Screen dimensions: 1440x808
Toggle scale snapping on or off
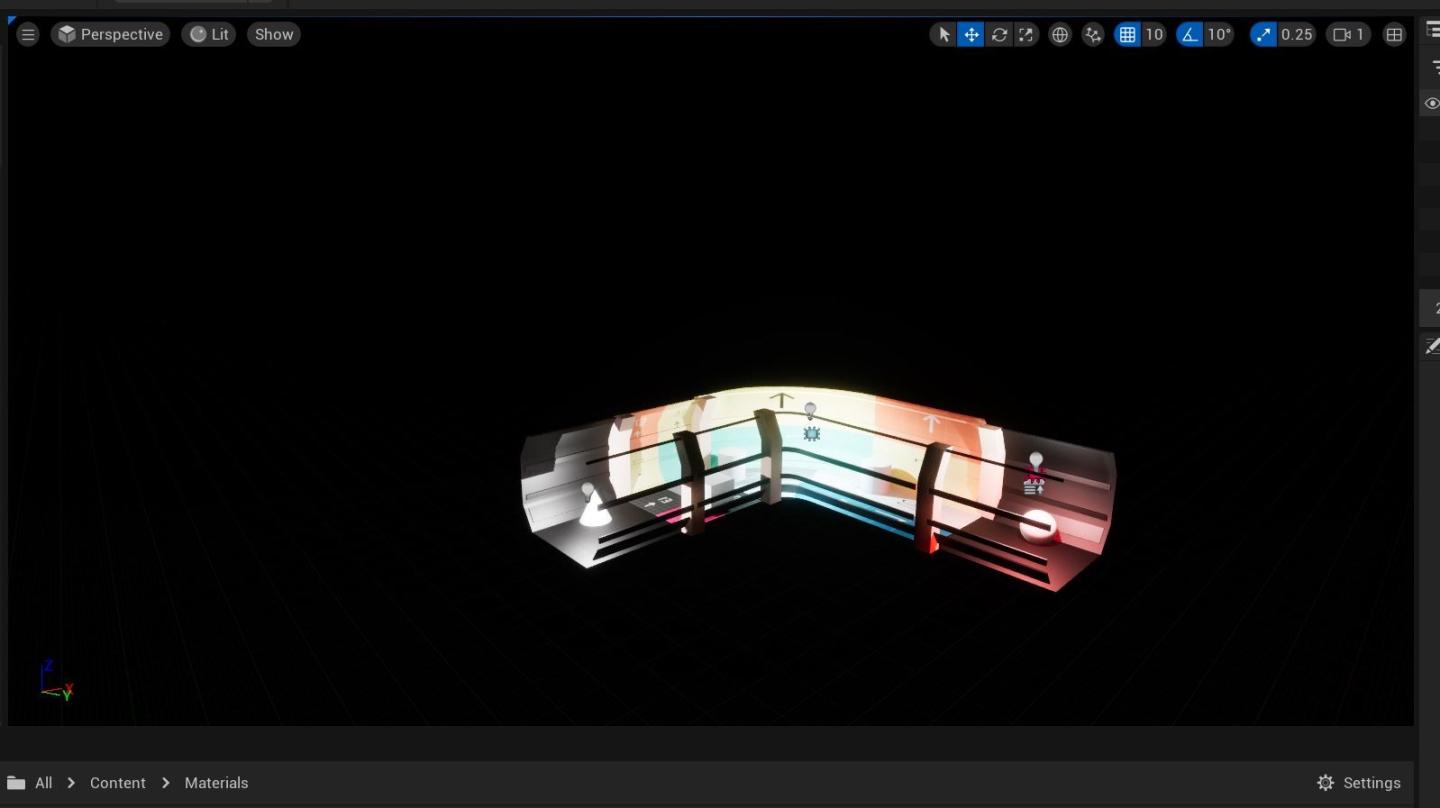(x=1263, y=35)
